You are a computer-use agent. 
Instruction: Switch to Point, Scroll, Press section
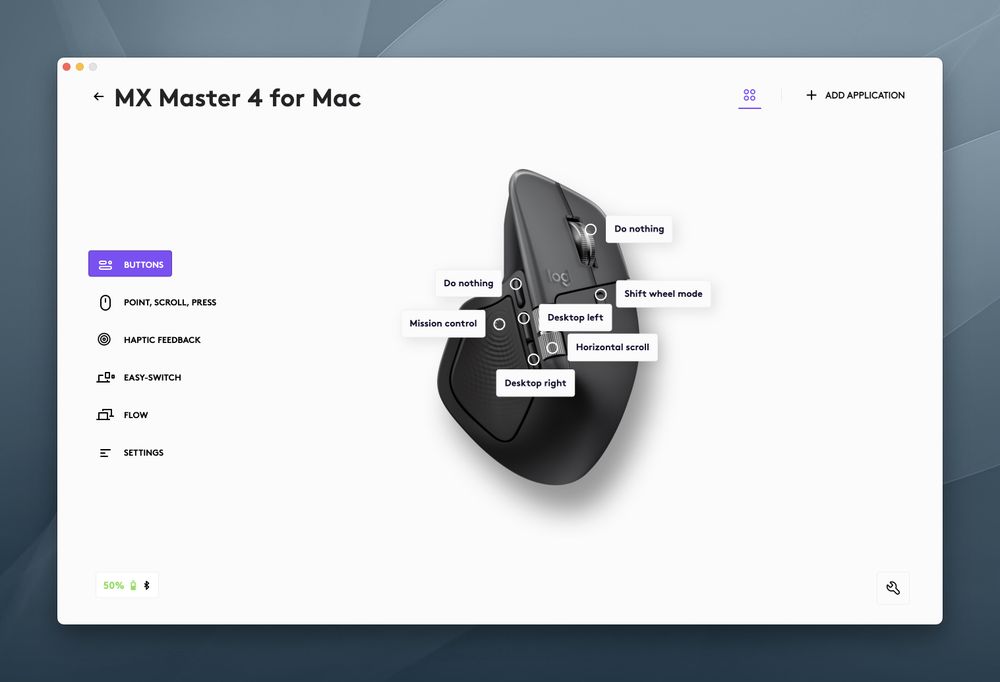point(158,302)
